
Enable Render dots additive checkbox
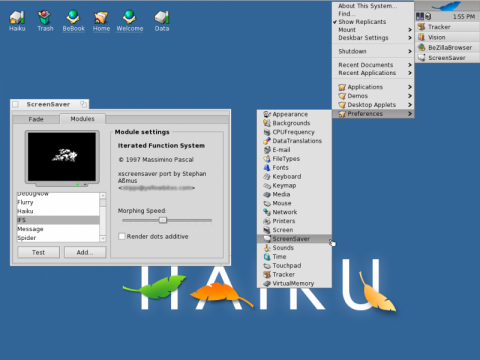pyautogui.click(x=122, y=236)
